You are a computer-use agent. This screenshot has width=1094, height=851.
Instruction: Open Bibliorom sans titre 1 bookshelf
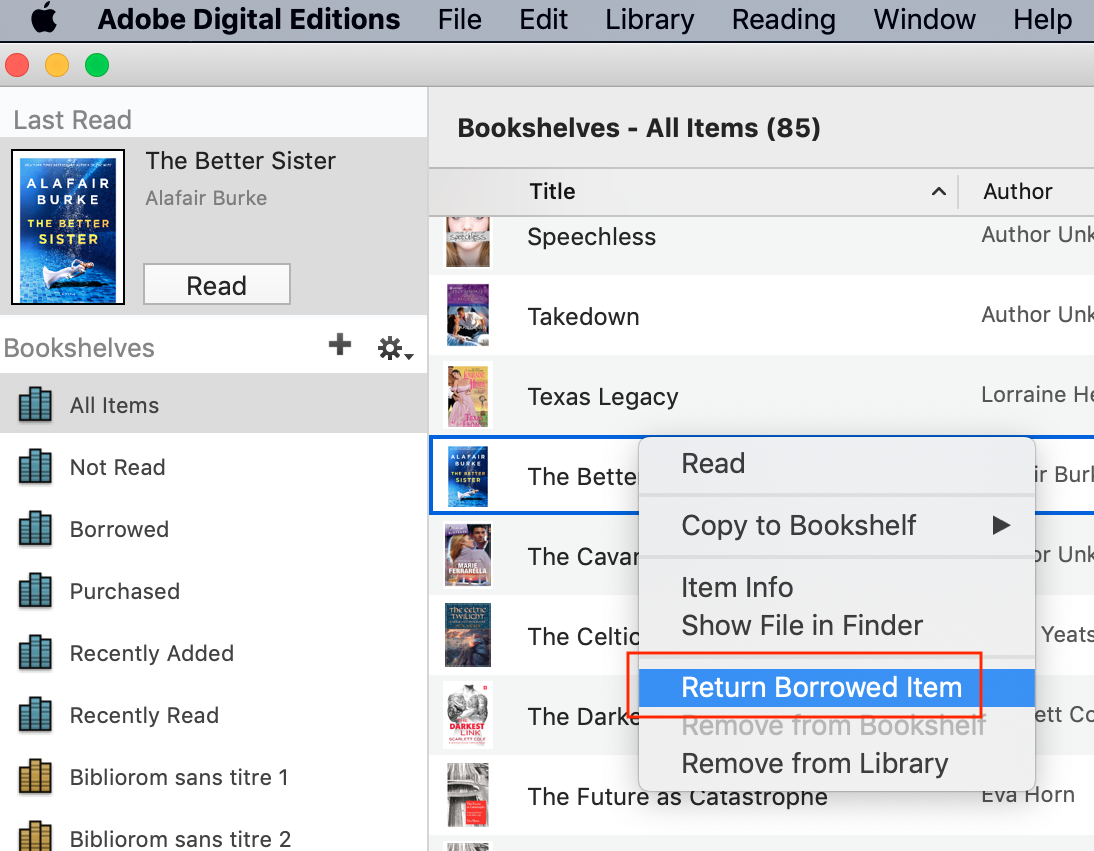click(x=178, y=778)
